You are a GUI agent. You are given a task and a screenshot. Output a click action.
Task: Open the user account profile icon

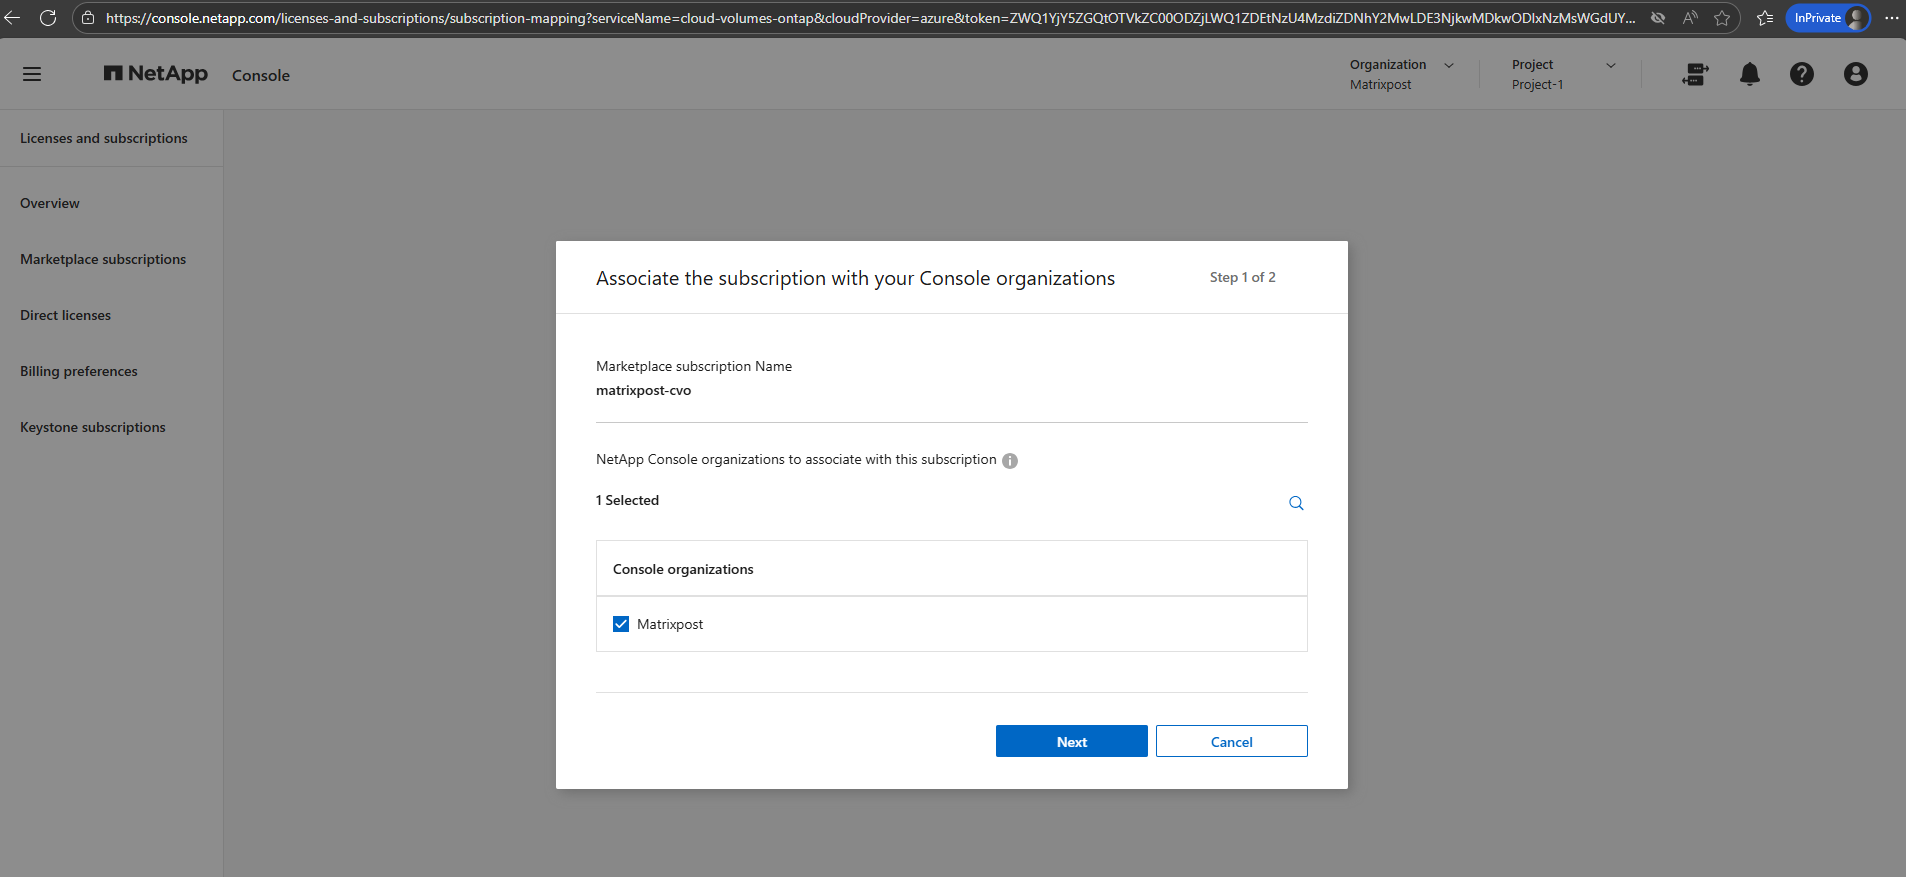click(1855, 74)
